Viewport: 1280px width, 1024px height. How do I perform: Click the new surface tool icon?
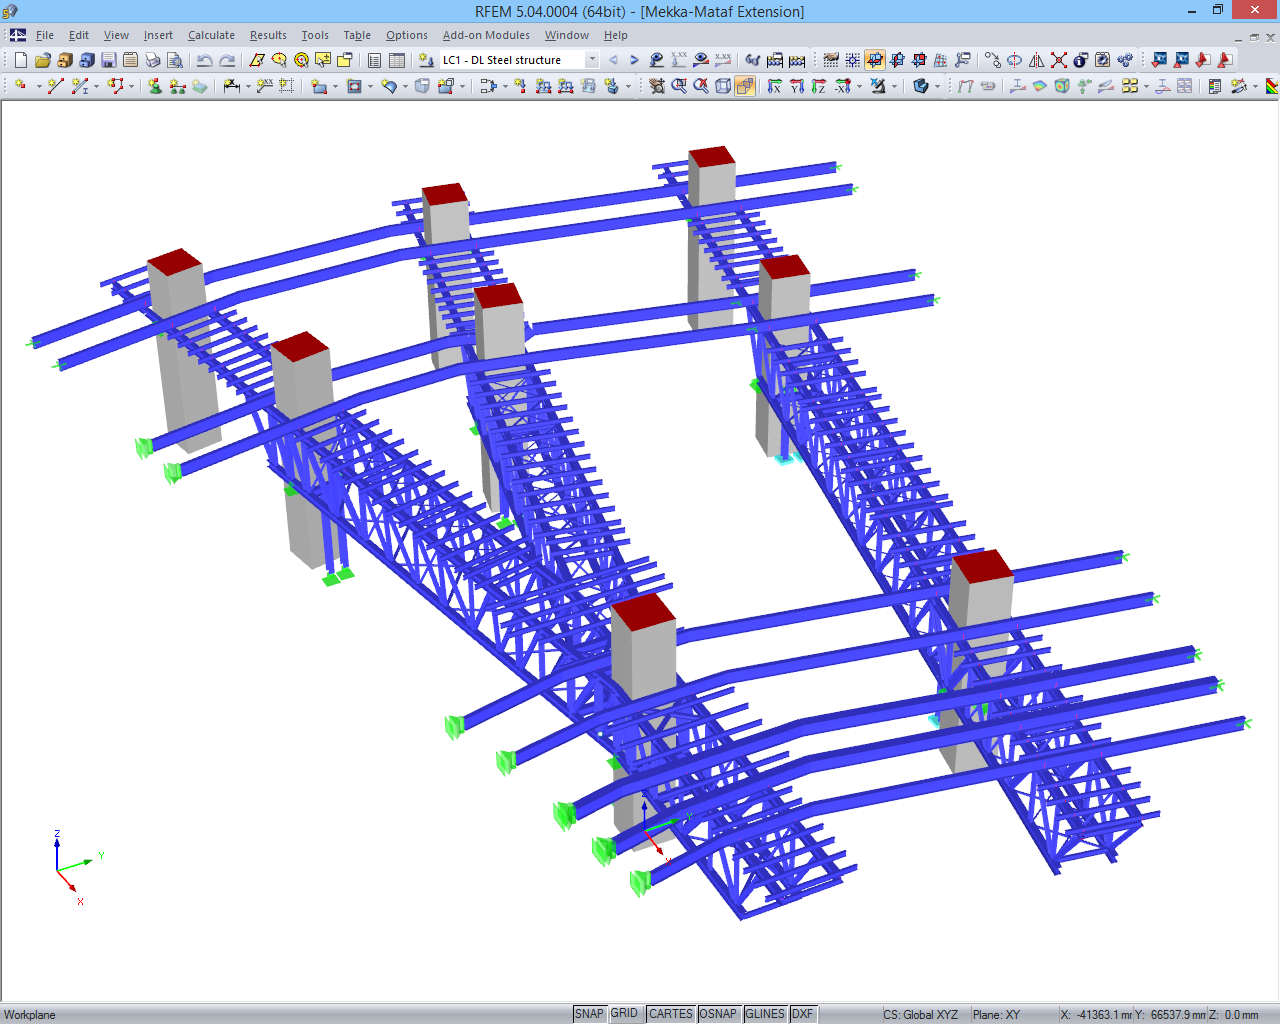(318, 86)
